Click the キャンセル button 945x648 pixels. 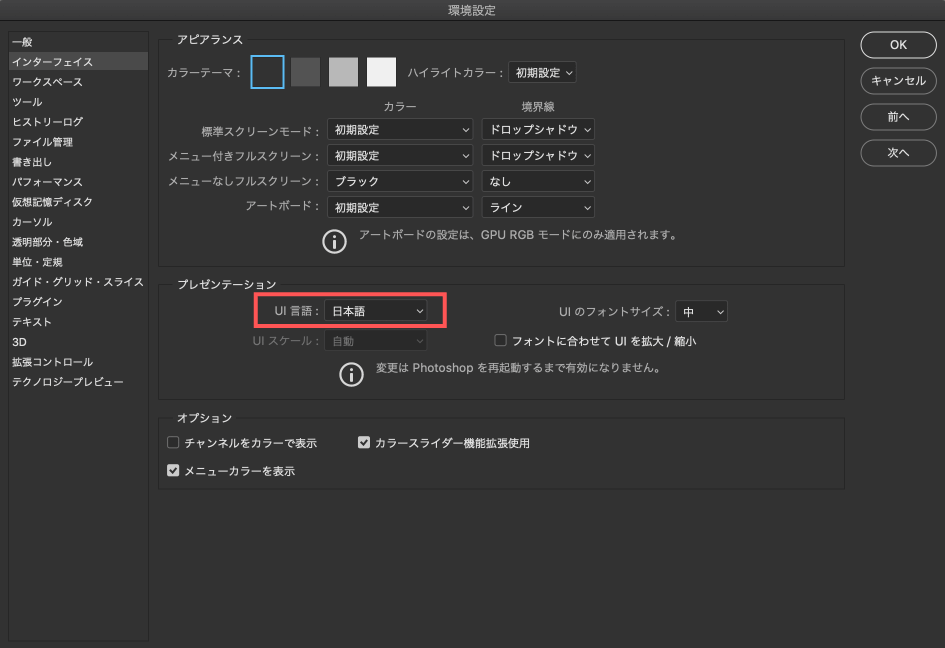(898, 81)
